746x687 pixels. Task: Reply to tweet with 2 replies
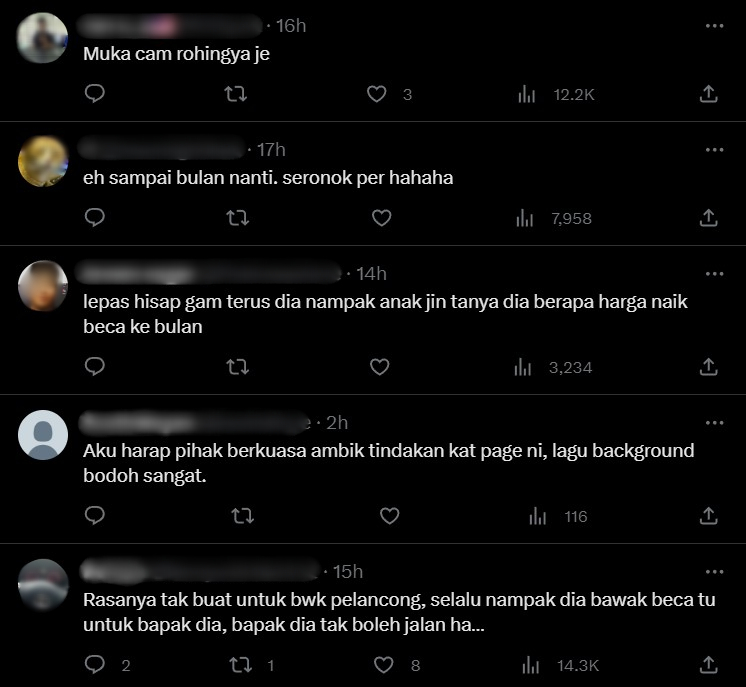point(95,665)
